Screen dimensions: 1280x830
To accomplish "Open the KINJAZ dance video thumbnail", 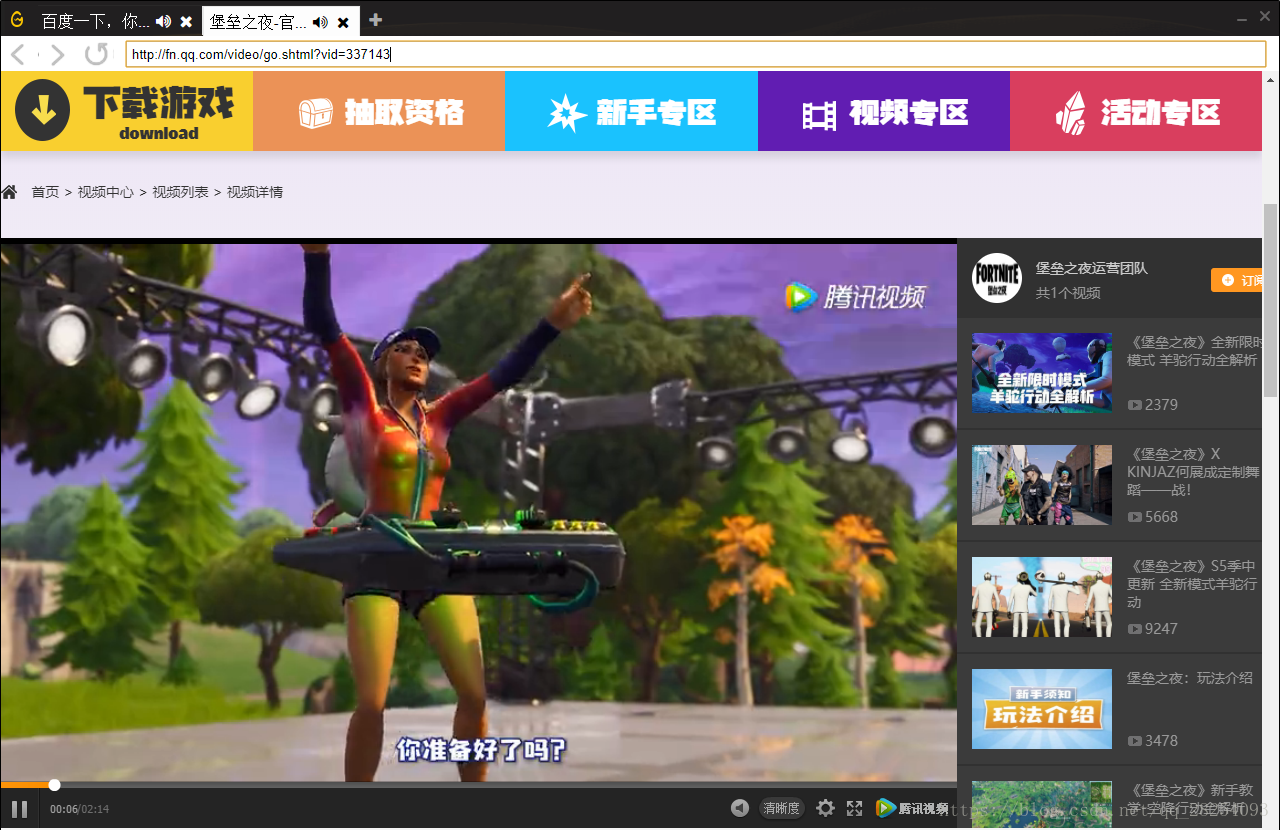I will pyautogui.click(x=1042, y=485).
